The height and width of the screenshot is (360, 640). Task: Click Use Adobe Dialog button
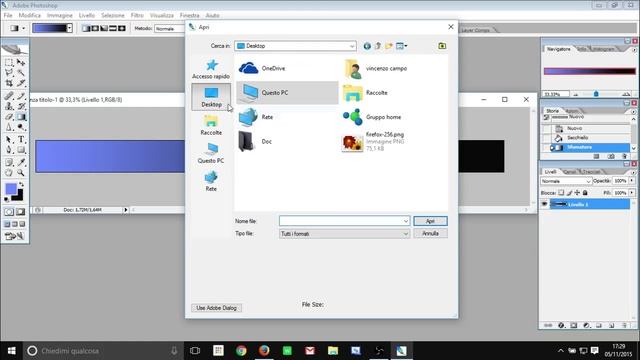[216, 308]
